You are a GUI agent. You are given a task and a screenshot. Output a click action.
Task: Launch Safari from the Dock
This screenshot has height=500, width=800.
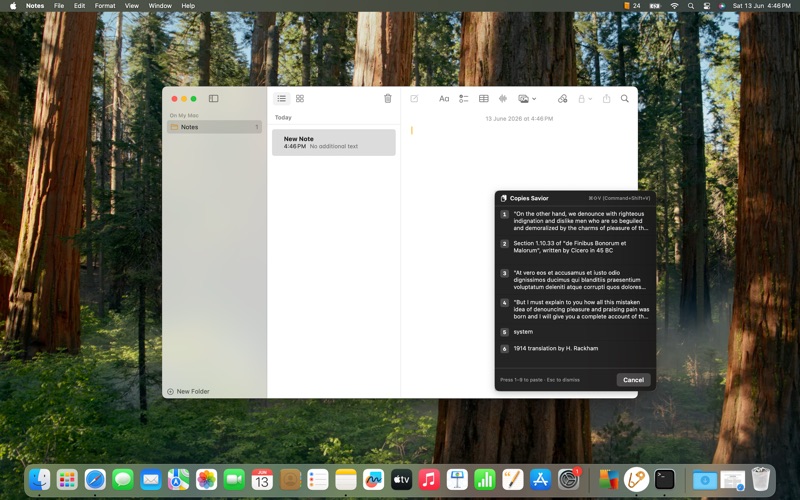[95, 480]
